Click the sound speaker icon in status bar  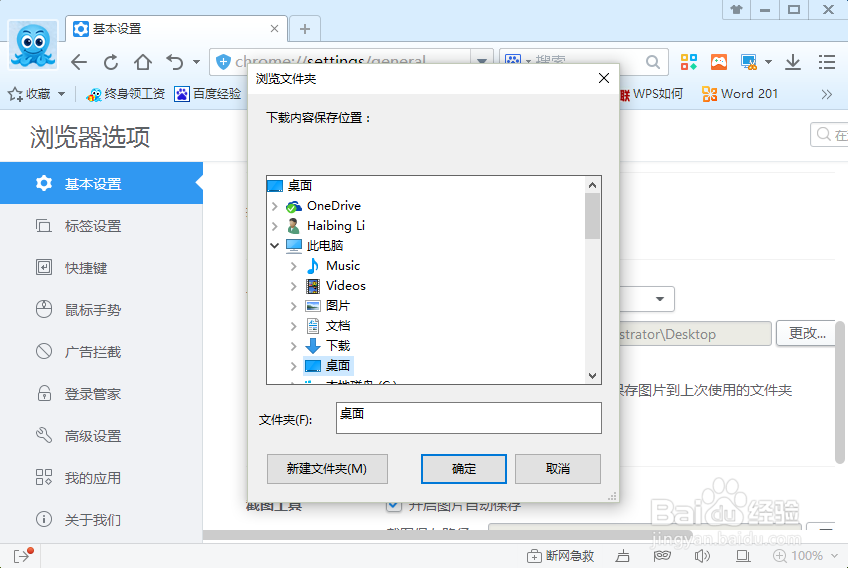coord(702,556)
